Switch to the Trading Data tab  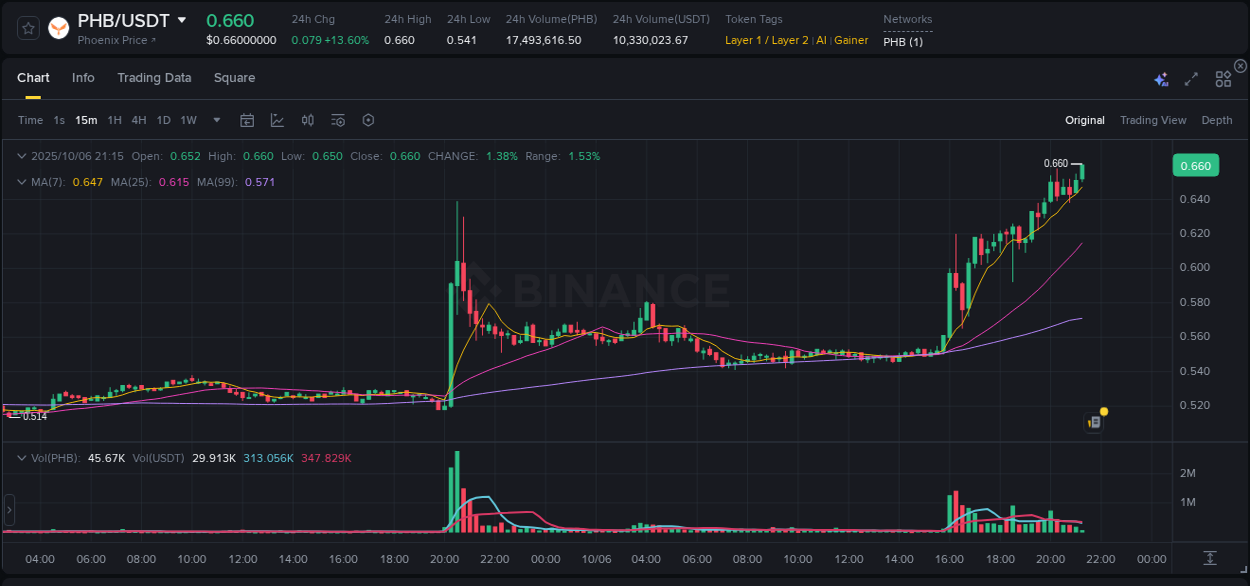pos(154,77)
